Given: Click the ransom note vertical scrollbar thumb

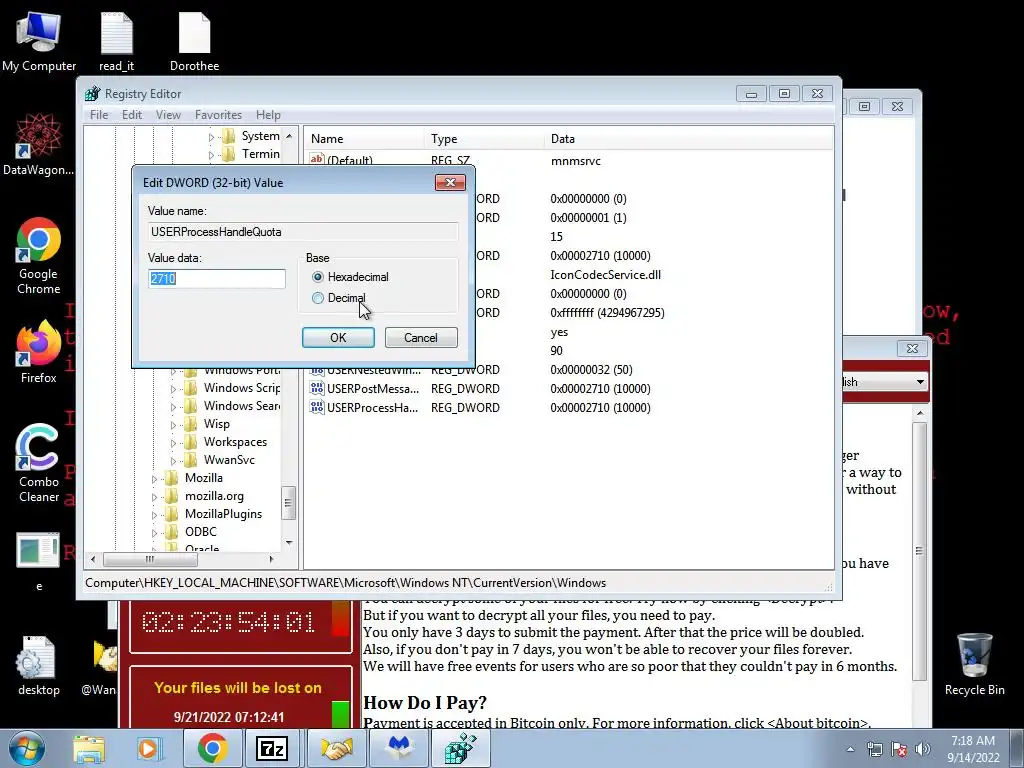Looking at the screenshot, I should [920, 551].
